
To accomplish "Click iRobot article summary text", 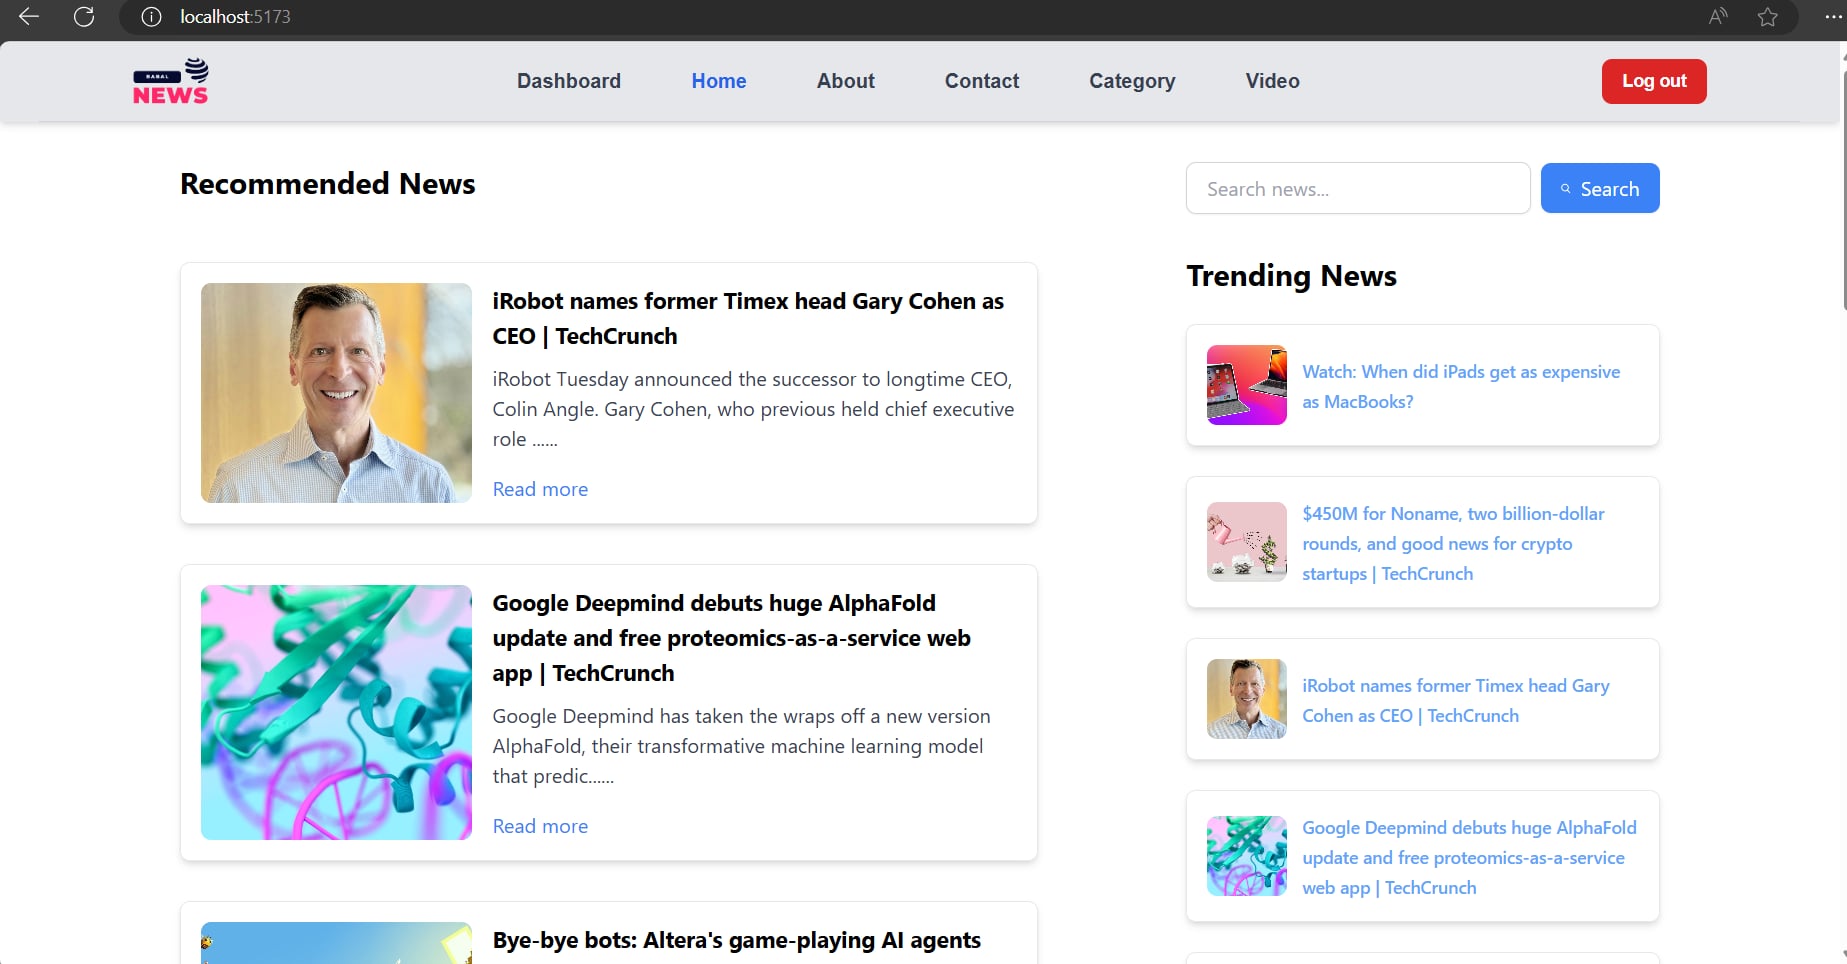I will 753,409.
